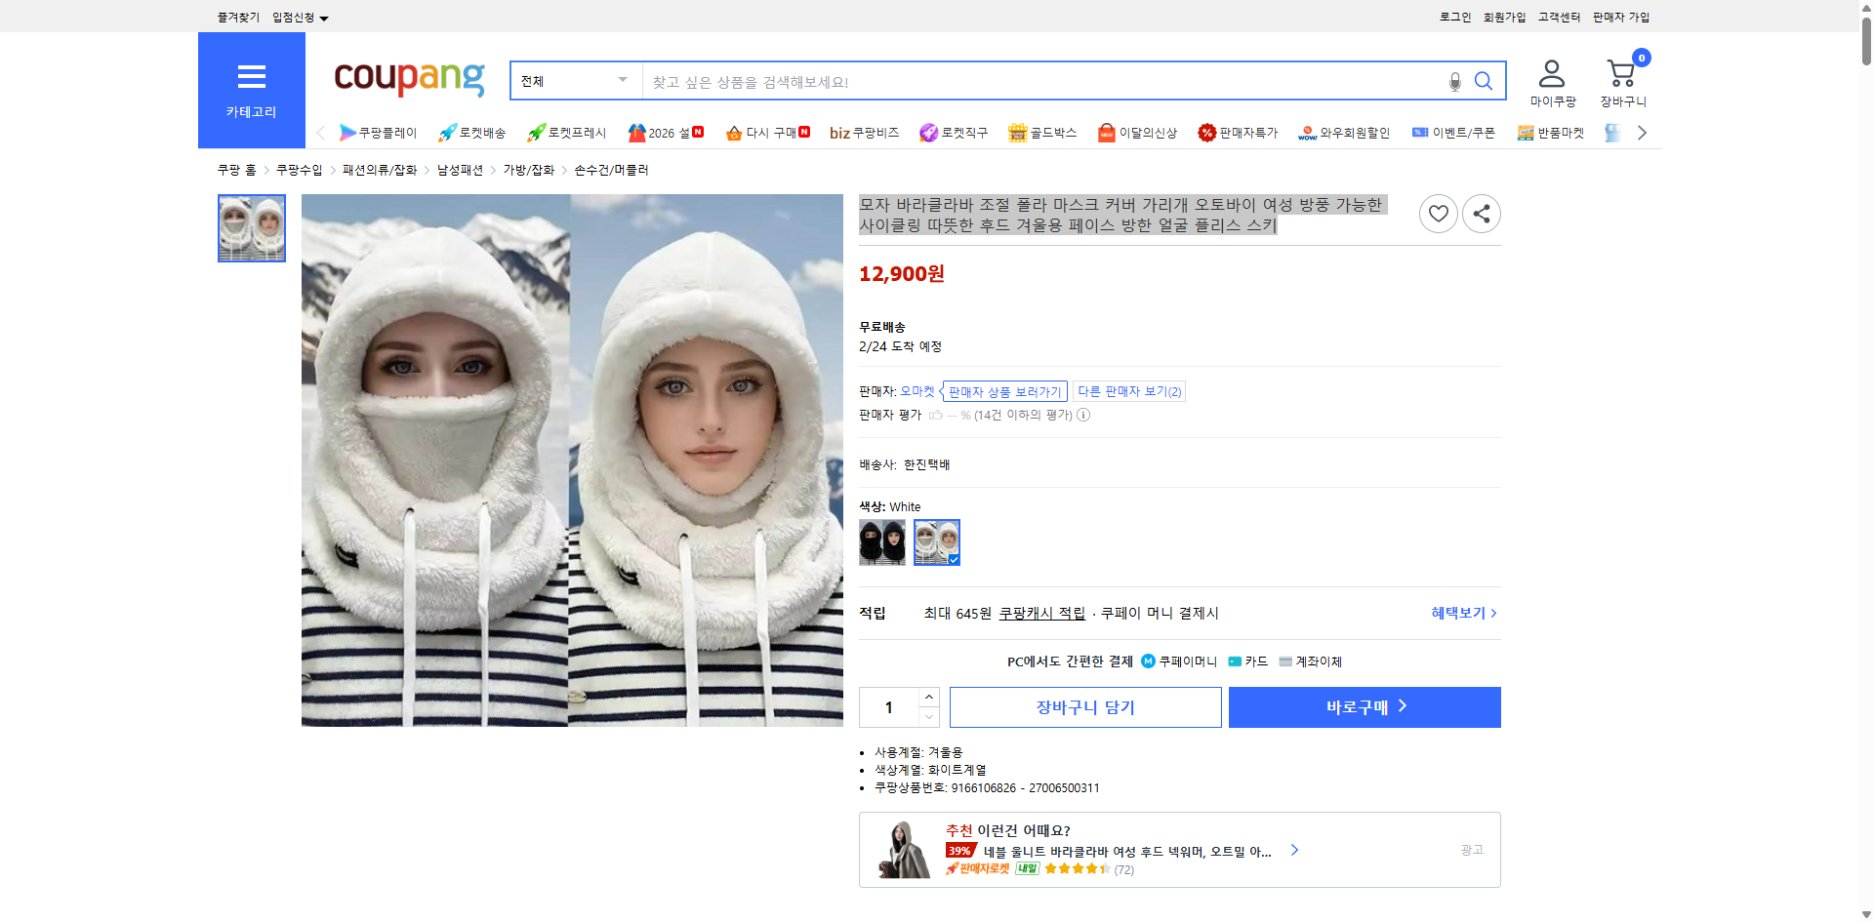Open the 로켓직구 overseas shopping section
Screen dimensions: 1874x922
[956, 132]
